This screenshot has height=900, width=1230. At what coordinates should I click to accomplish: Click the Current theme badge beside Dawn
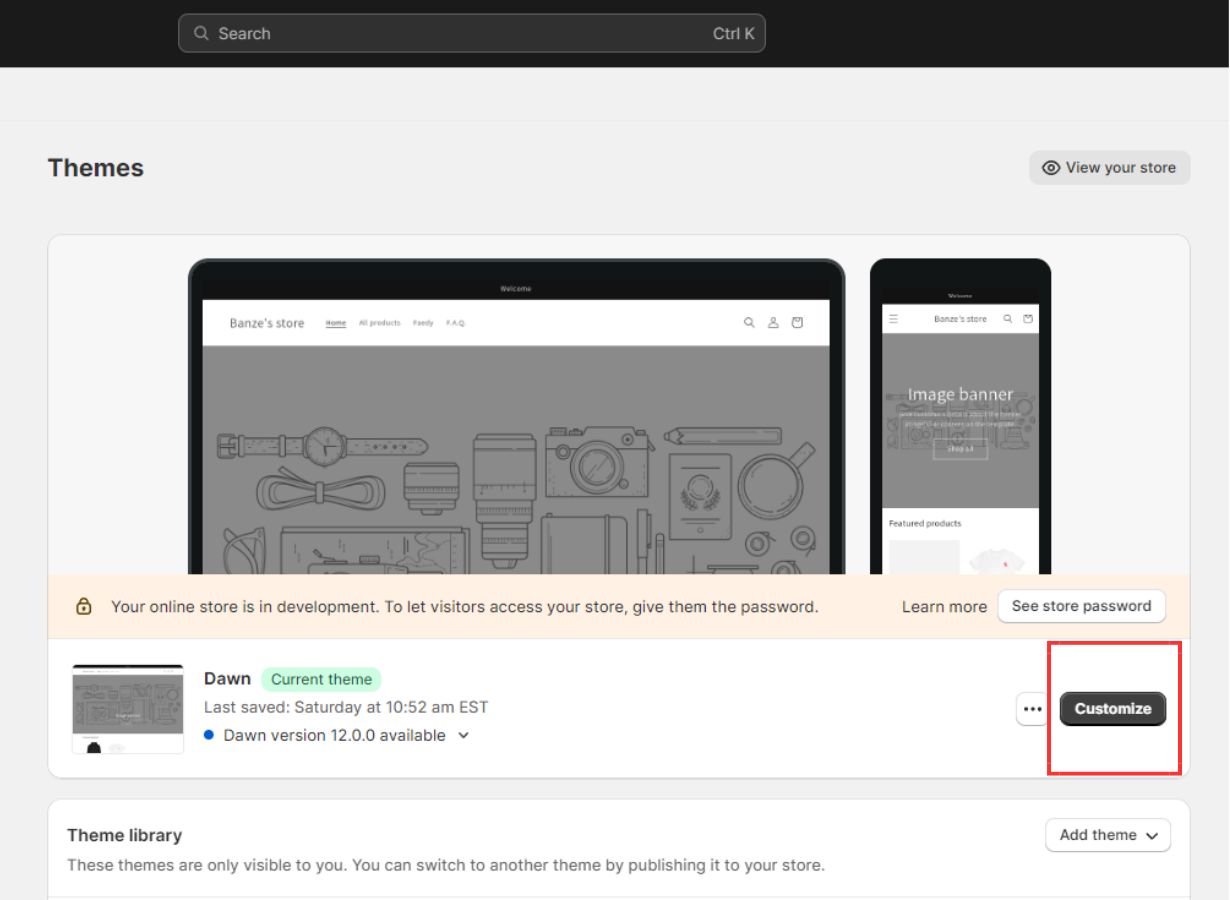click(321, 679)
